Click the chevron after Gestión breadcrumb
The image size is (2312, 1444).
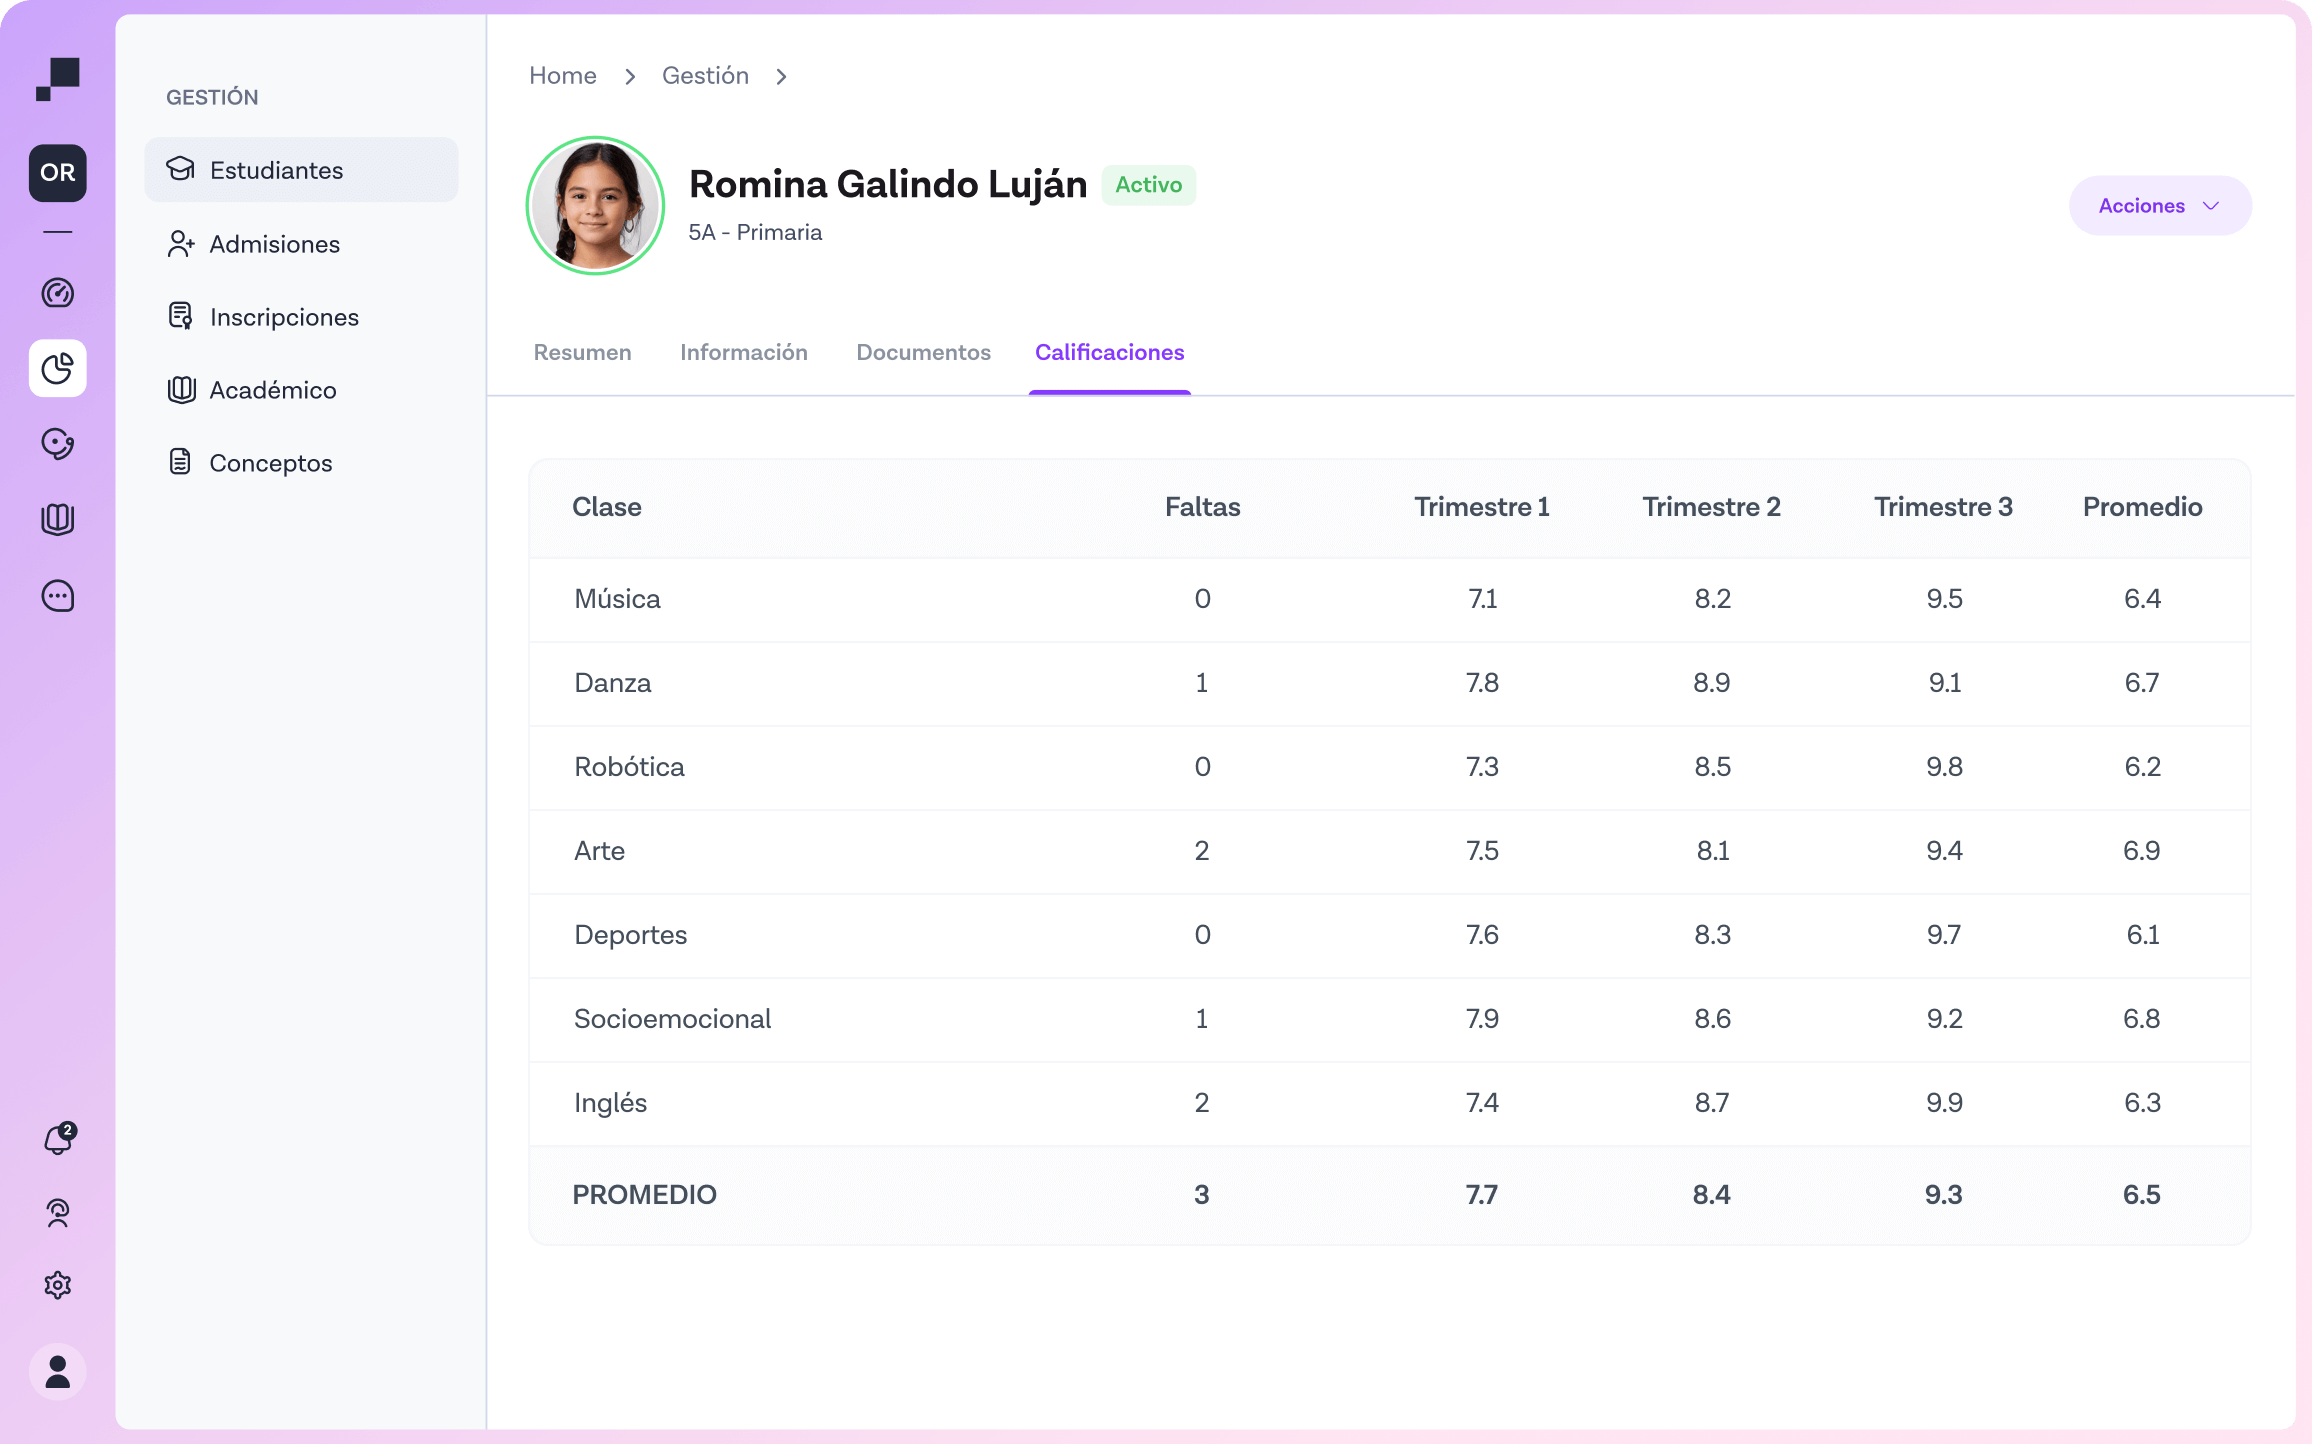coord(782,77)
